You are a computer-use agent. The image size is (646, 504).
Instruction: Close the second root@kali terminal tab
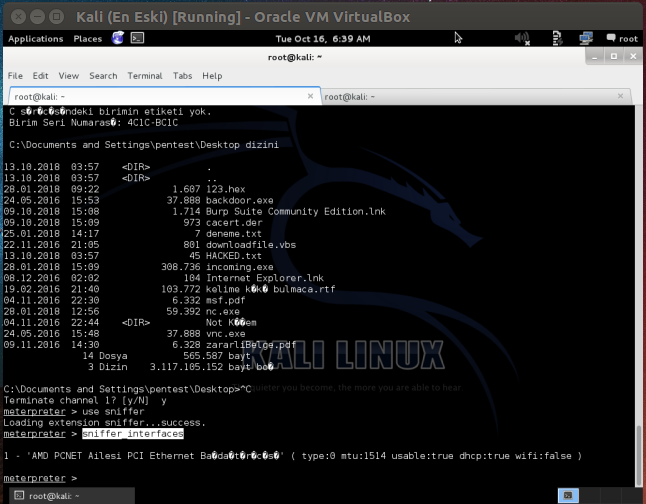(620, 96)
